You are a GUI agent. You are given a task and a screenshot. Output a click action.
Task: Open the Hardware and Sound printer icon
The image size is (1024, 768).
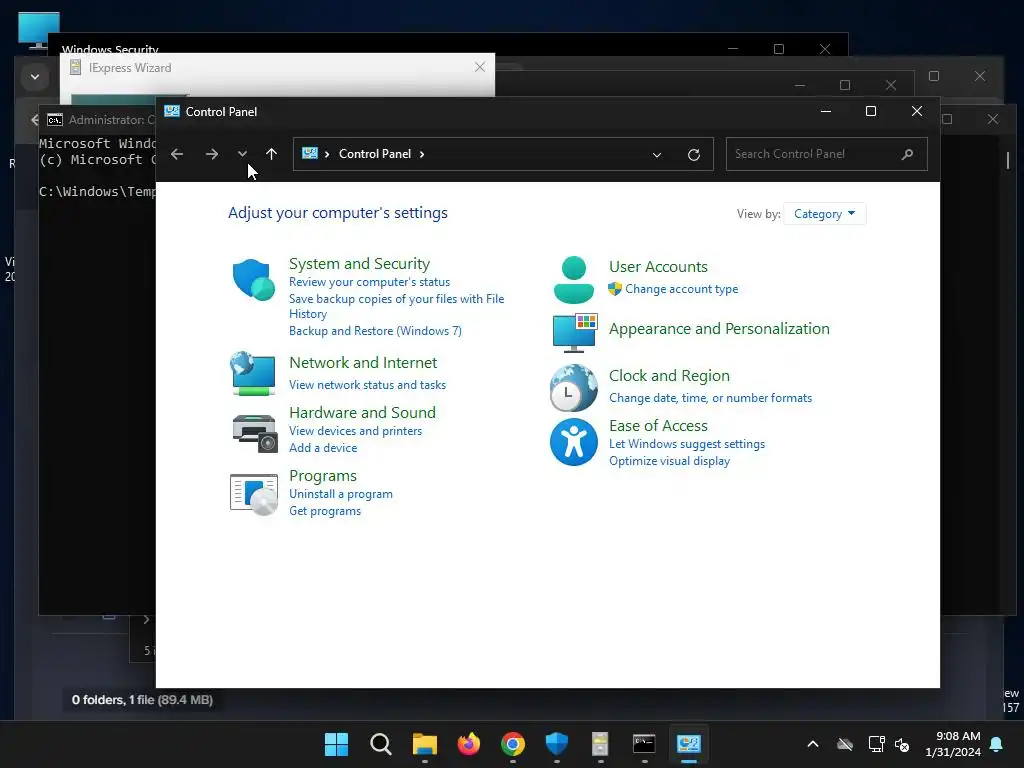pos(254,433)
